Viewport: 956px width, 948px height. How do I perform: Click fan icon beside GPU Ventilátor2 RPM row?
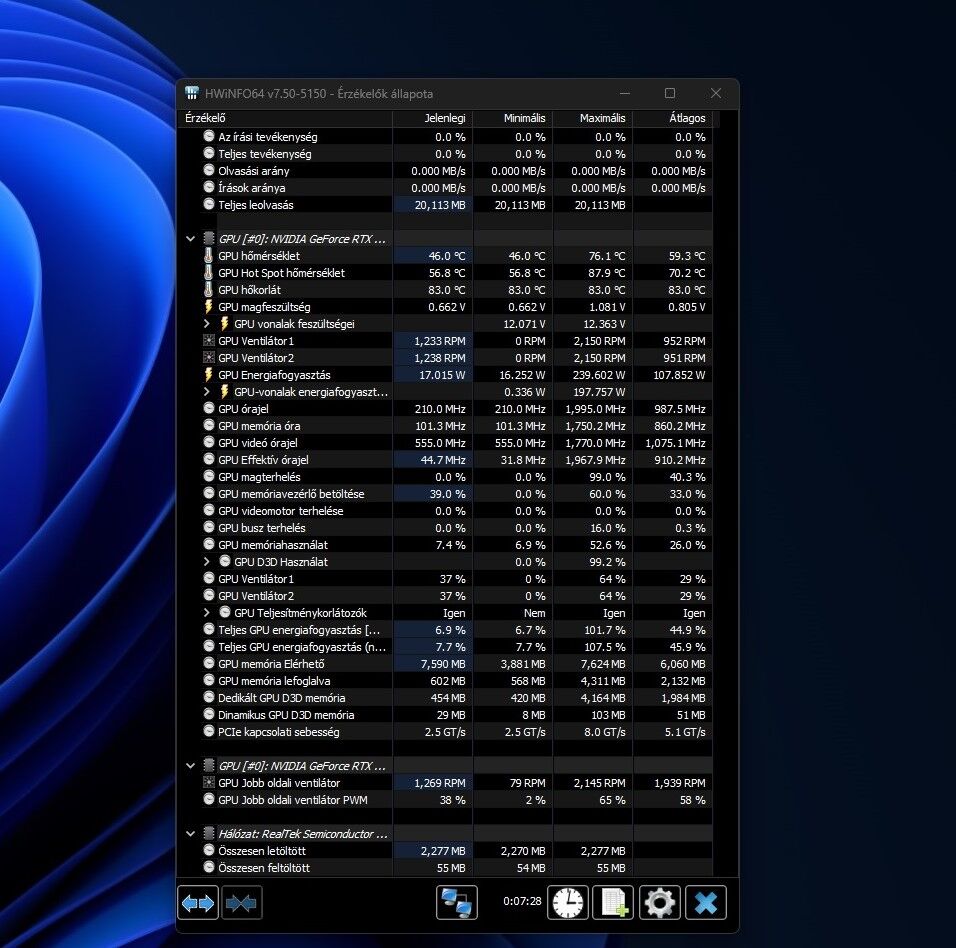(209, 358)
